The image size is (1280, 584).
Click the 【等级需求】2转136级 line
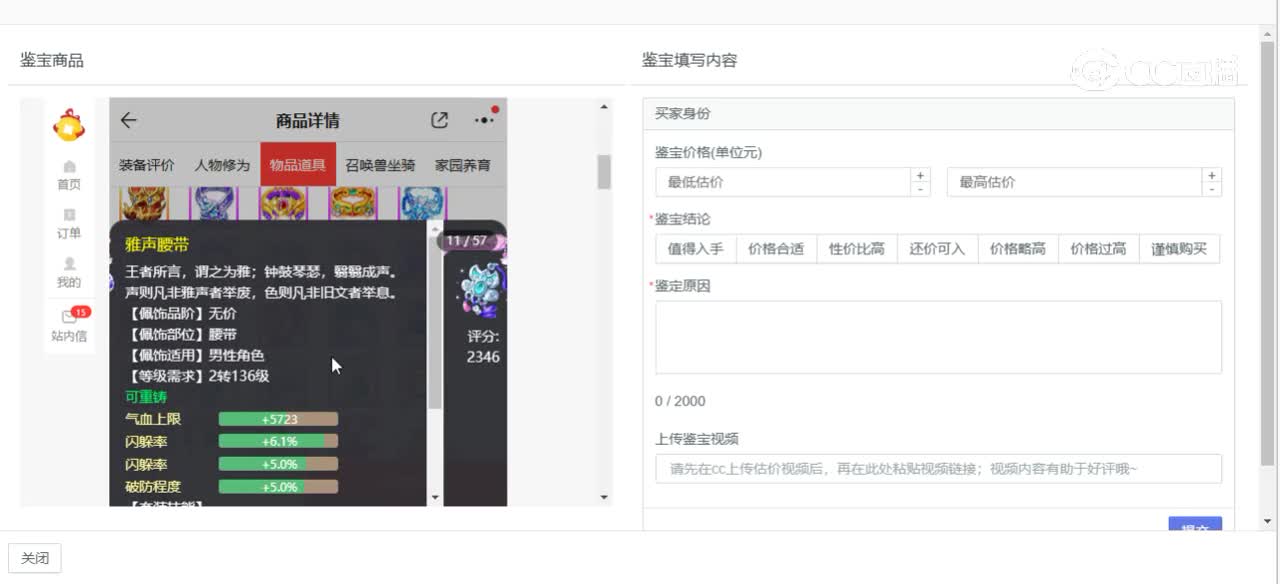pos(197,376)
